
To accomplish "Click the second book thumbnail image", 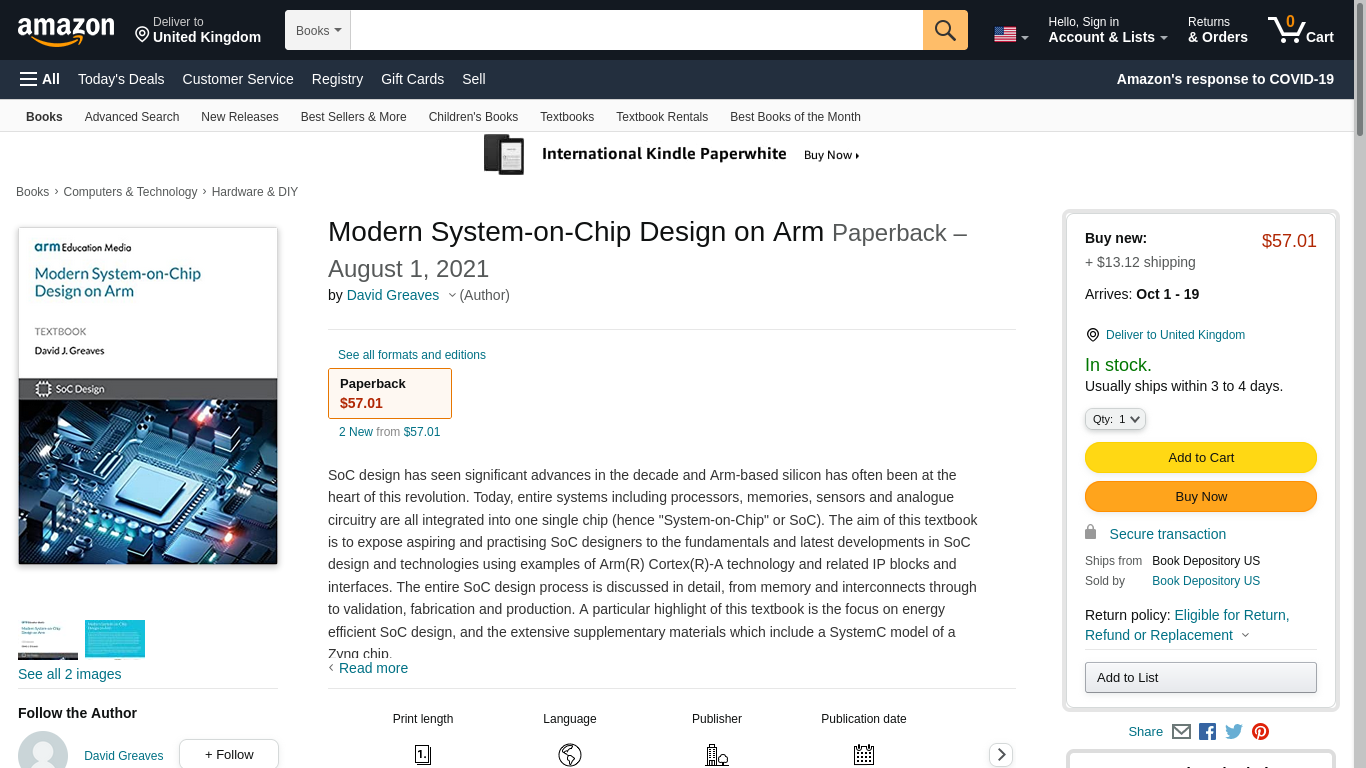I will point(115,639).
